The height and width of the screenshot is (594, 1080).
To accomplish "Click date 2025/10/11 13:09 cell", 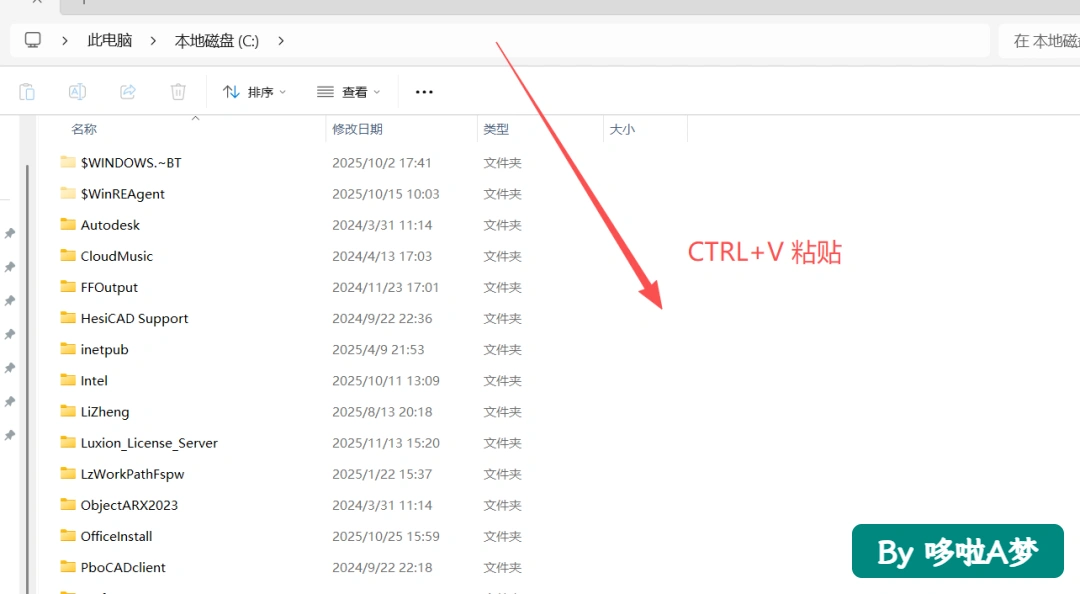I will click(x=386, y=380).
